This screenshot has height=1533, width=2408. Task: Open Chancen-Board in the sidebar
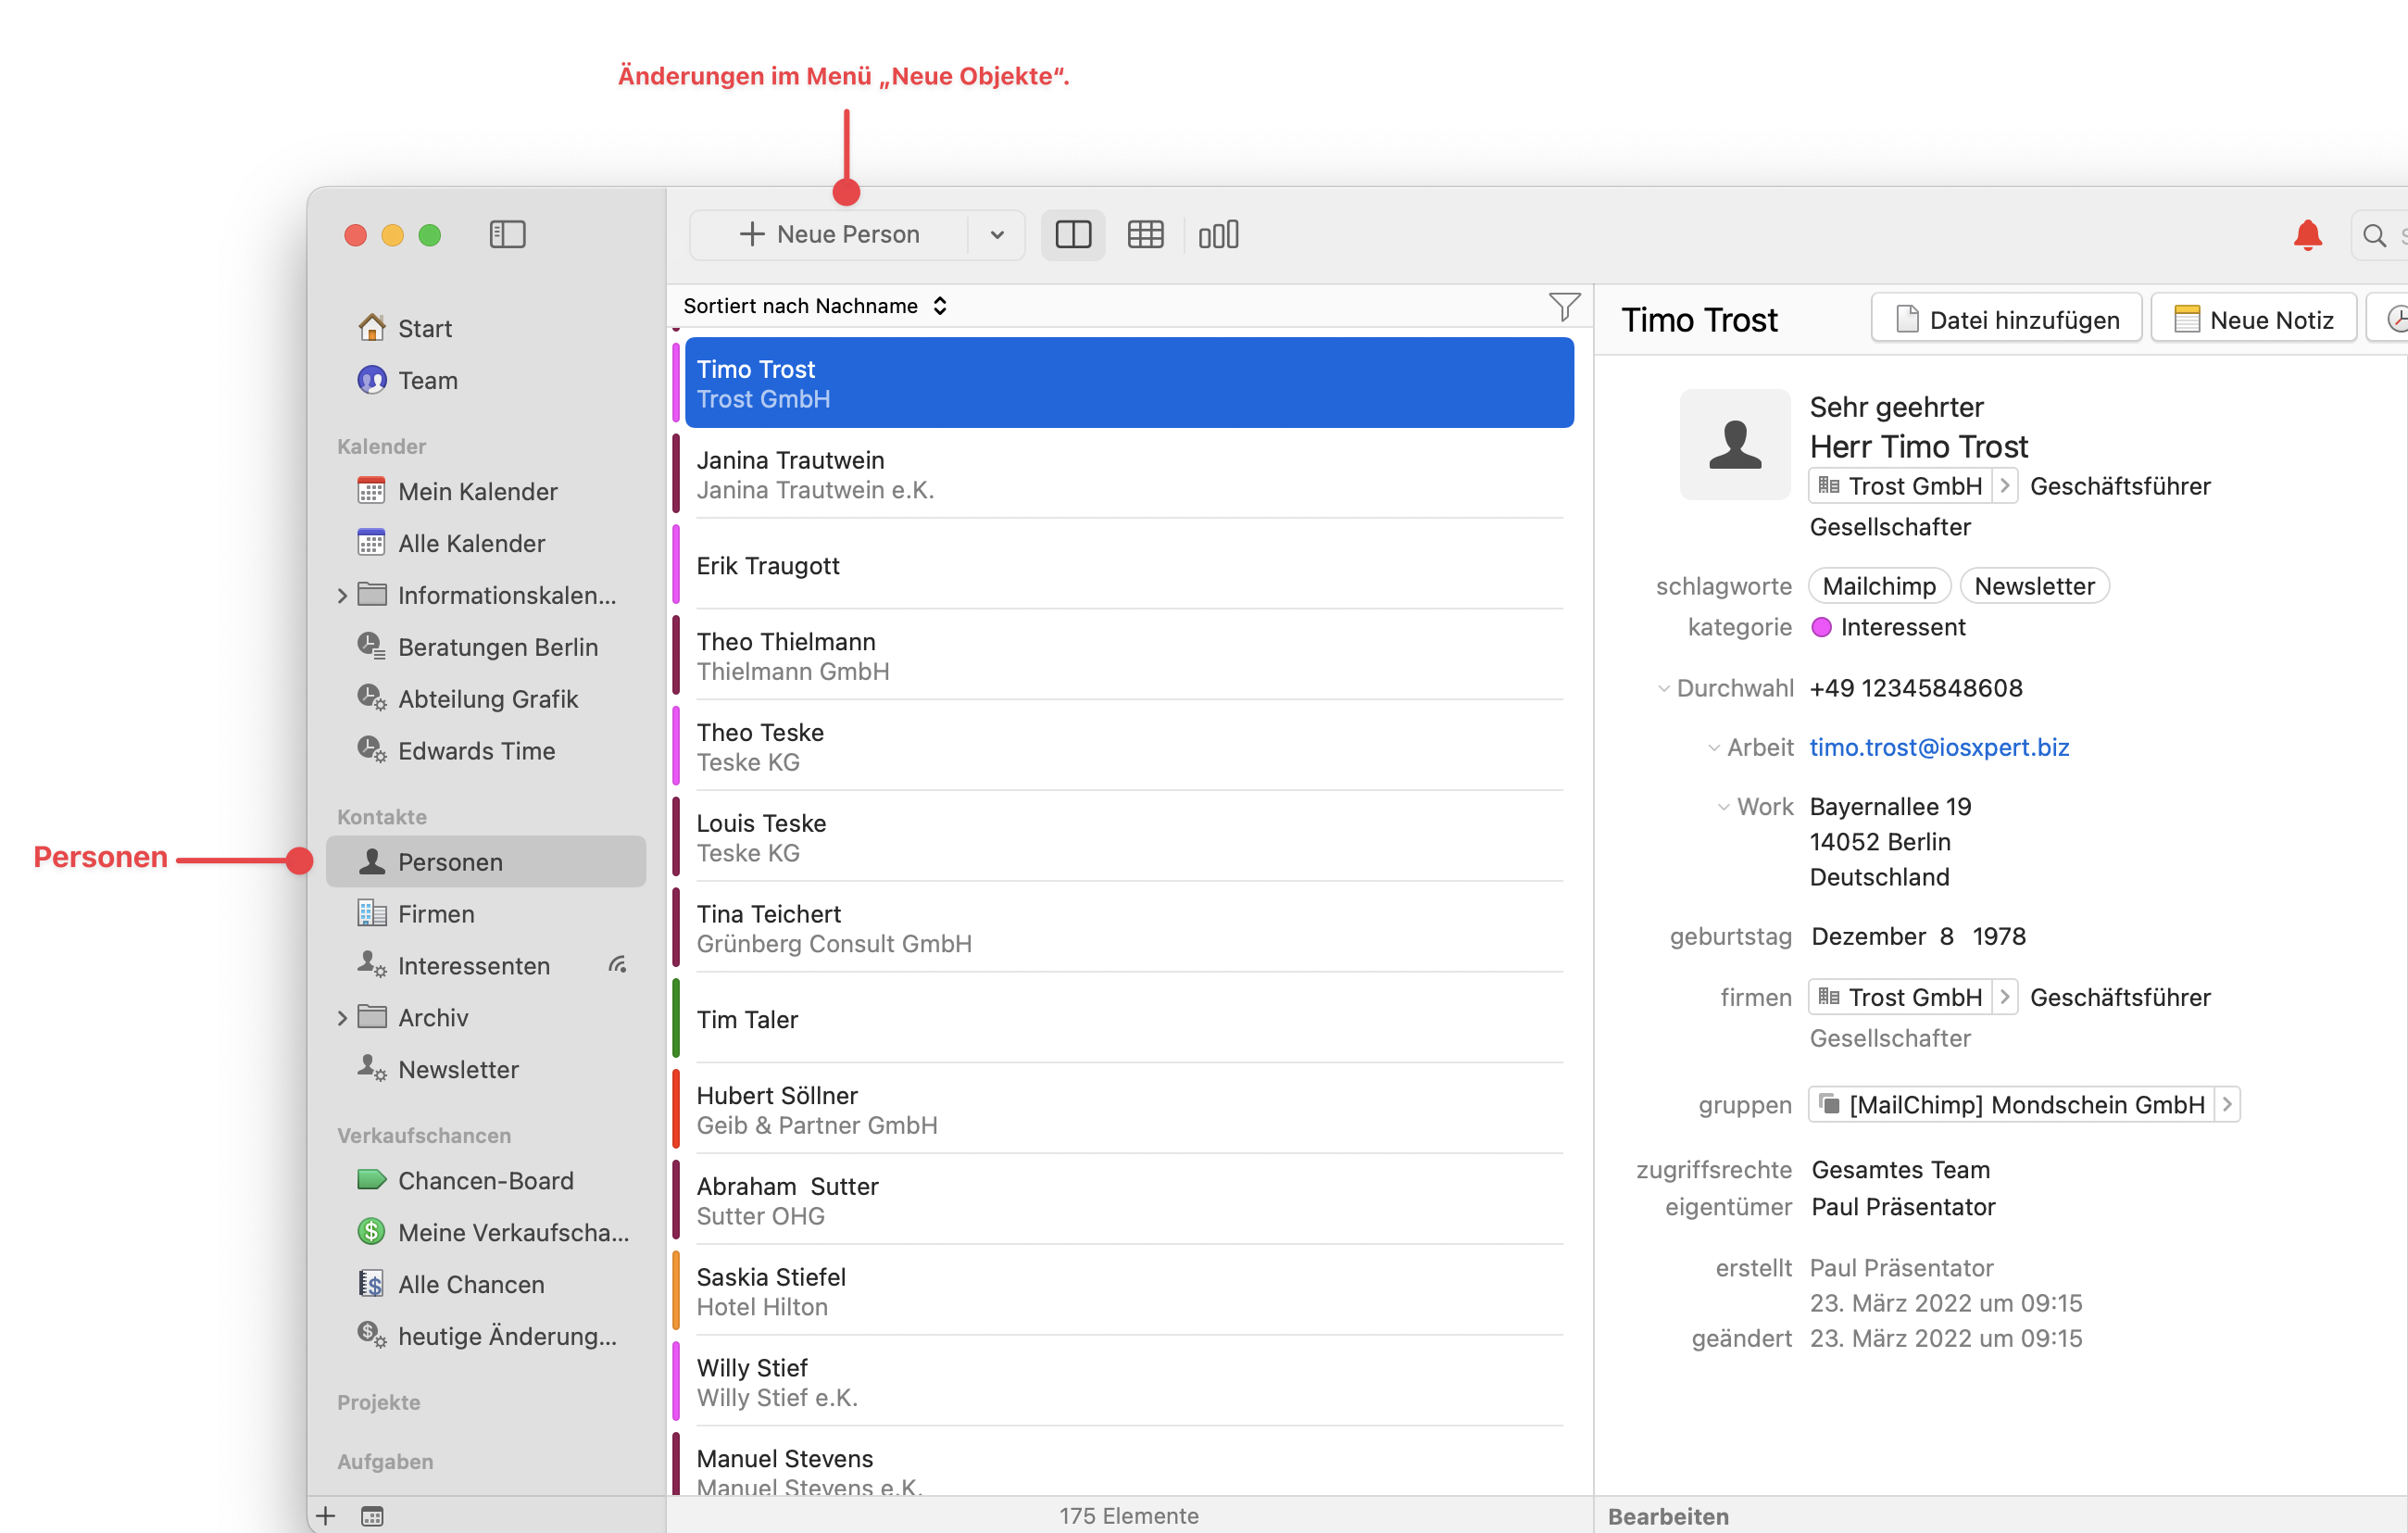tap(485, 1181)
